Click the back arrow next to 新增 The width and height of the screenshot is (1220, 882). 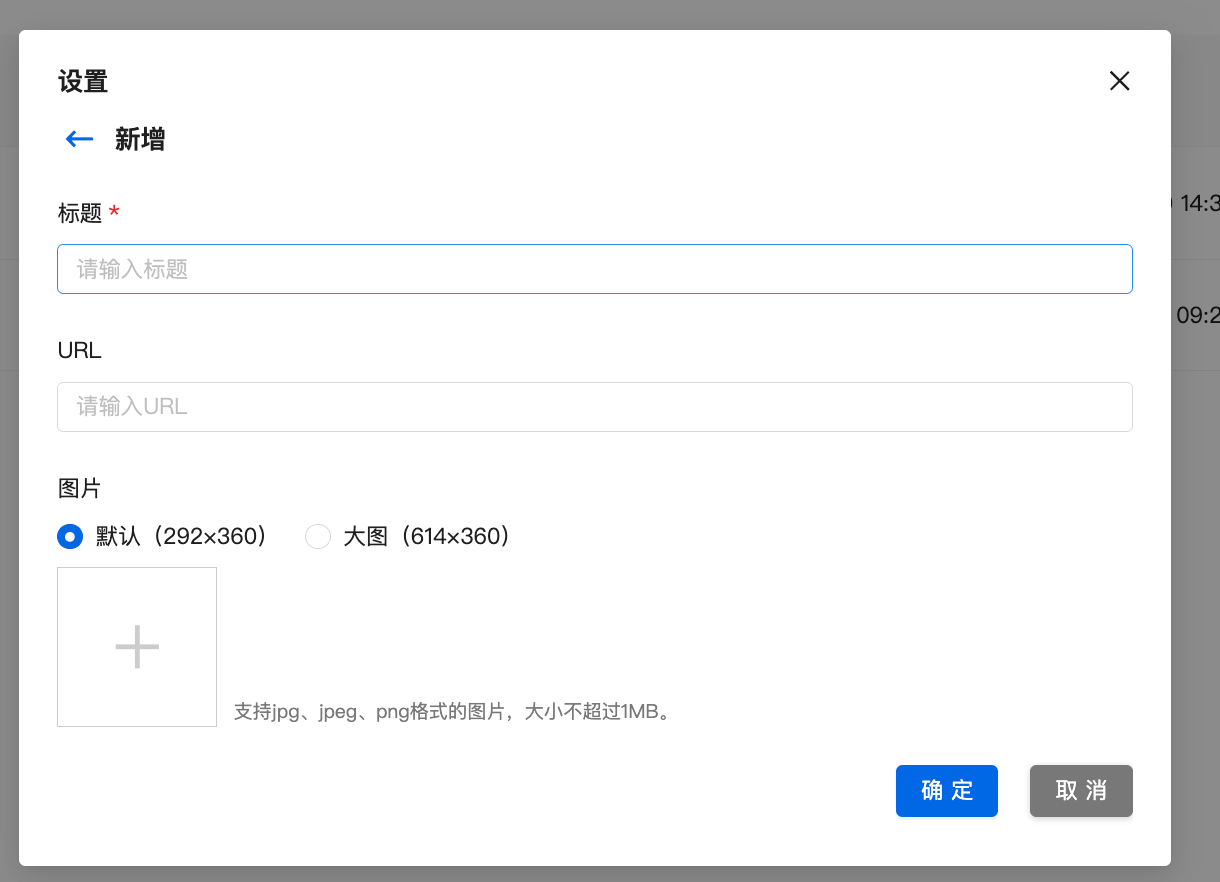tap(79, 139)
